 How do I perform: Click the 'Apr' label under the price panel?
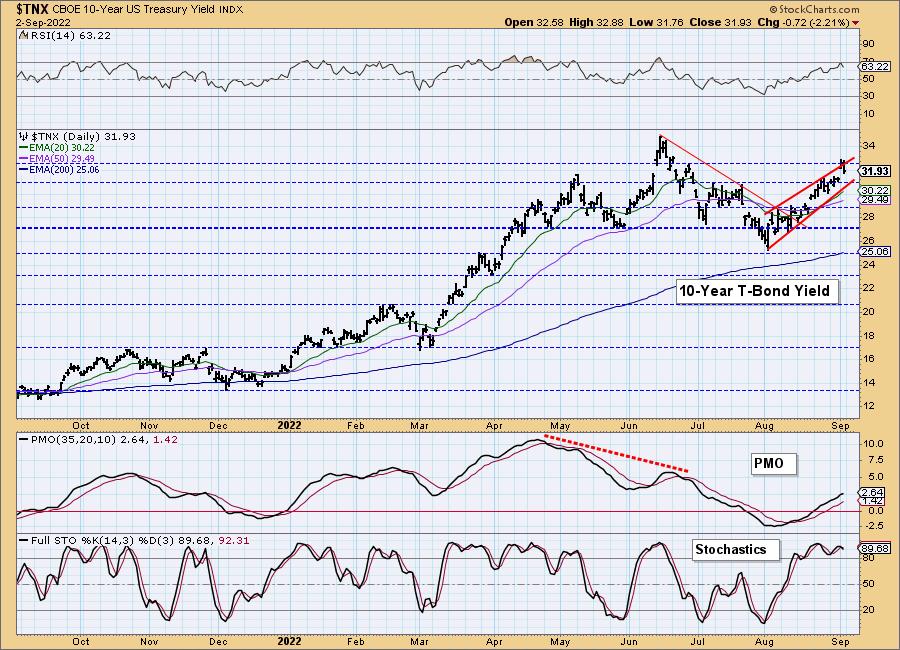pyautogui.click(x=494, y=426)
